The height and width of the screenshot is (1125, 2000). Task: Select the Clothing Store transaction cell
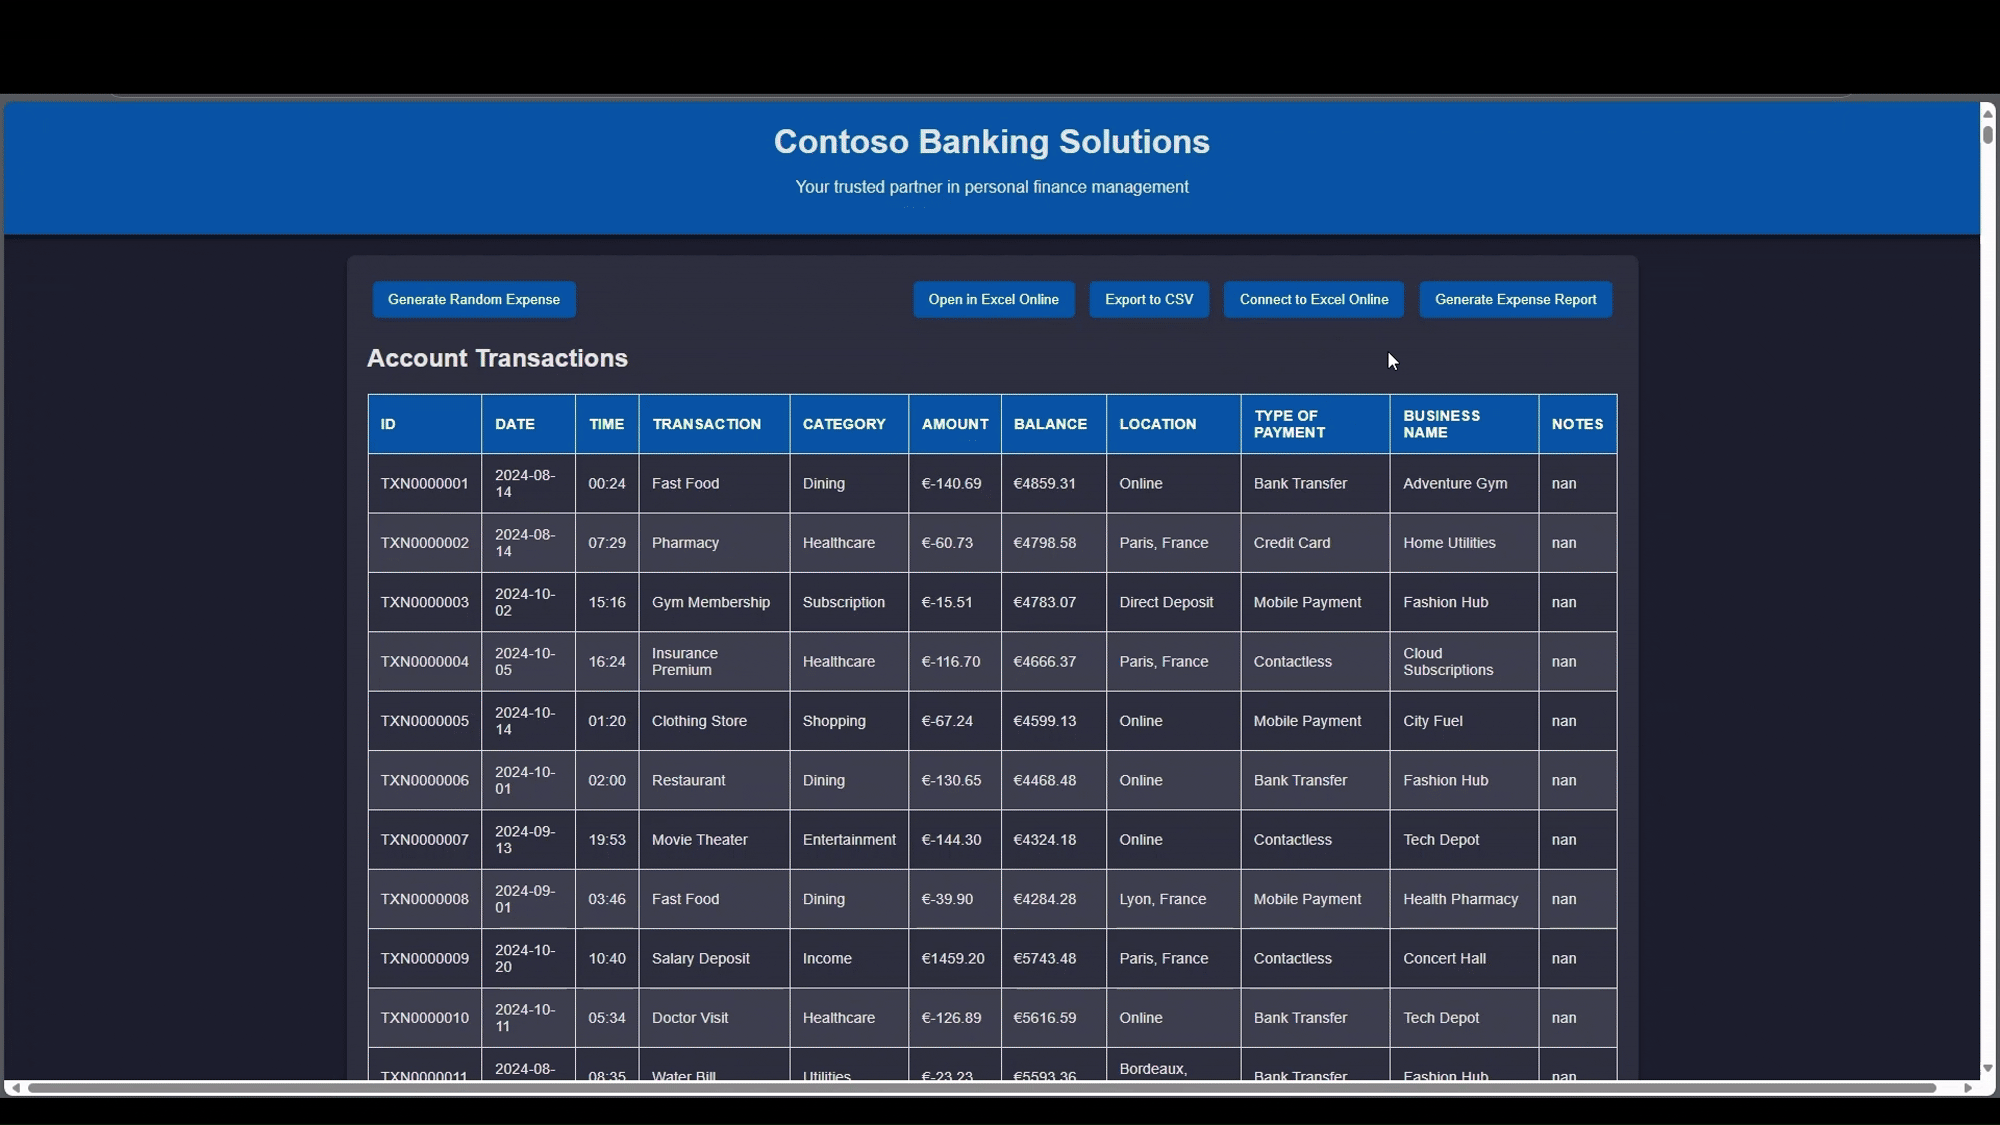point(714,721)
